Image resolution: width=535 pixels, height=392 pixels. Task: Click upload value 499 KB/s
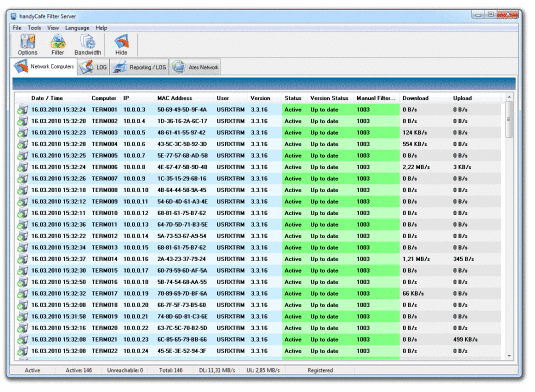point(465,340)
